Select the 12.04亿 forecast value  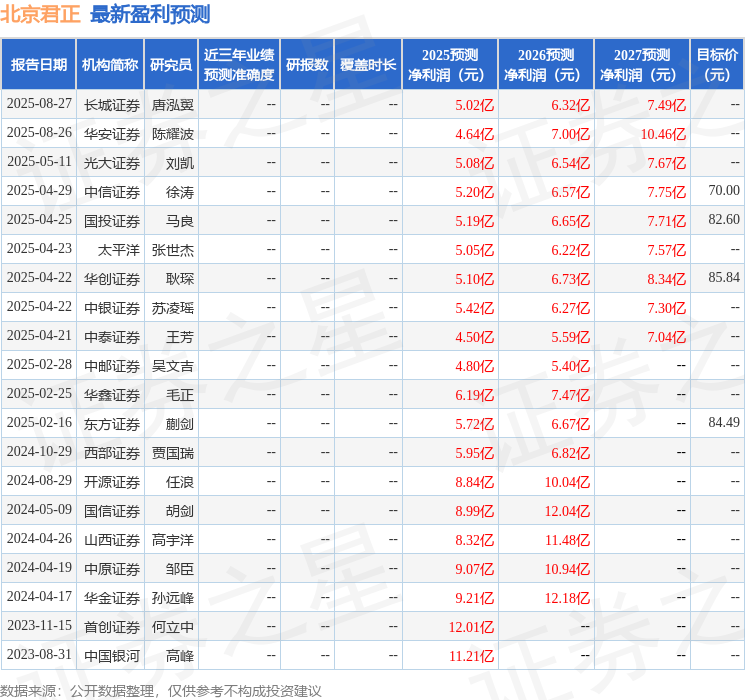click(567, 511)
